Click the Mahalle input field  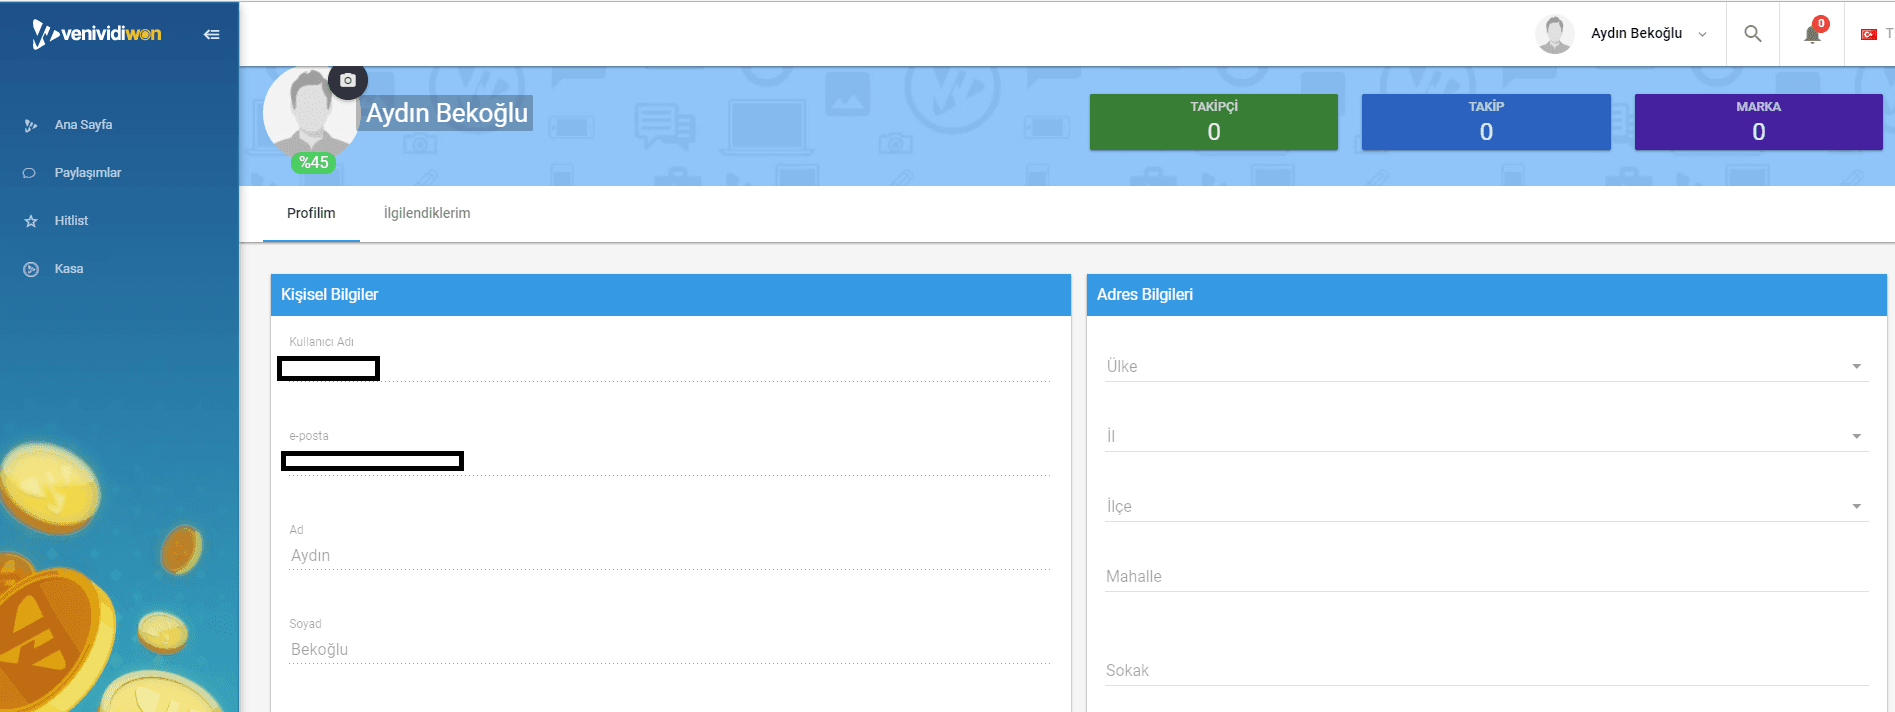point(1486,576)
